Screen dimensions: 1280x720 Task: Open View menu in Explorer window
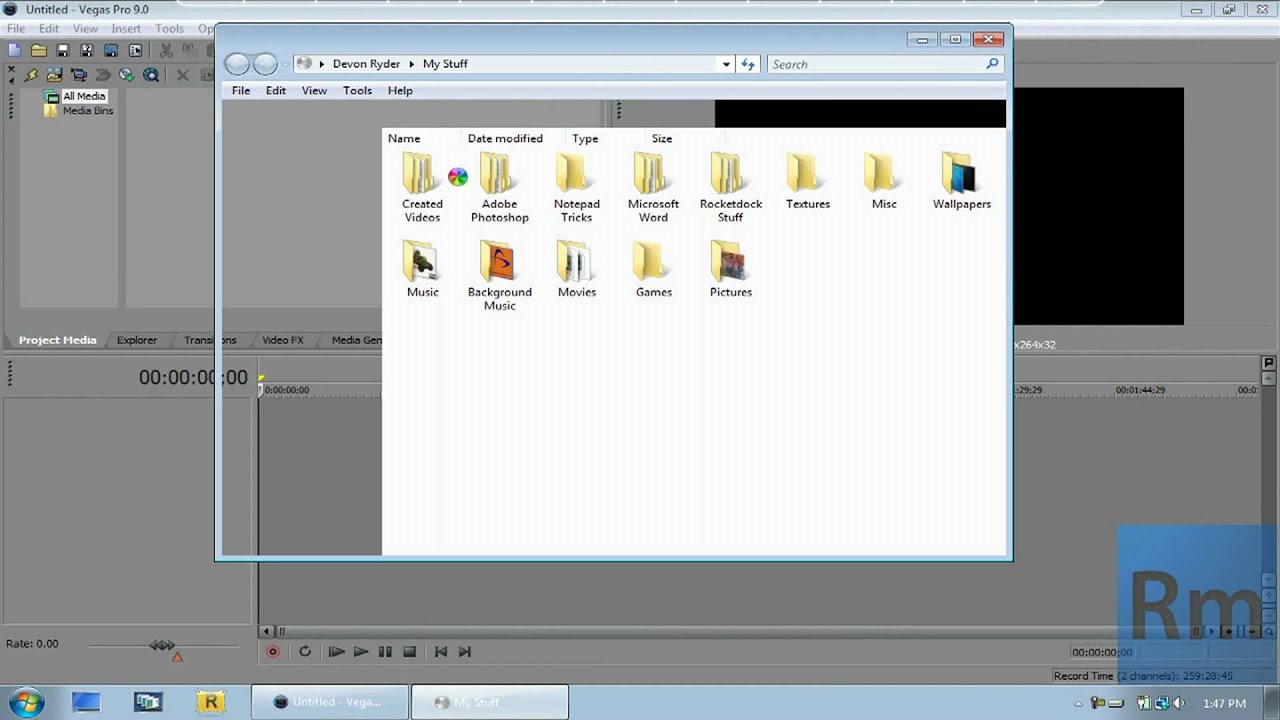point(314,90)
